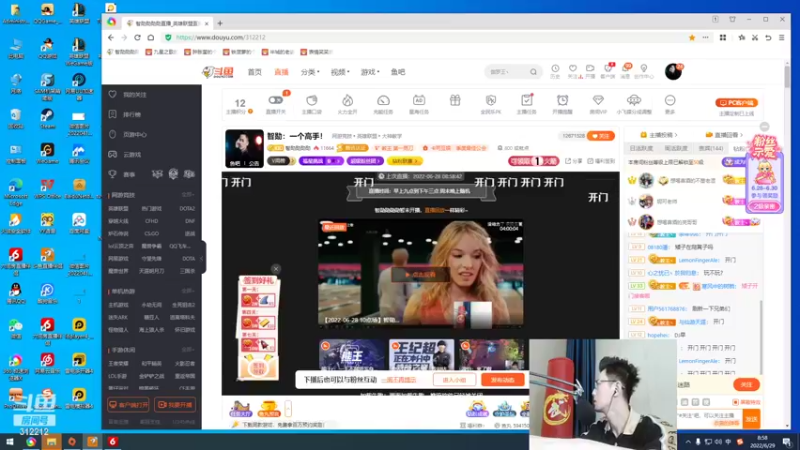Play the replay video in the player
The image size is (800, 450).
[x=420, y=274]
